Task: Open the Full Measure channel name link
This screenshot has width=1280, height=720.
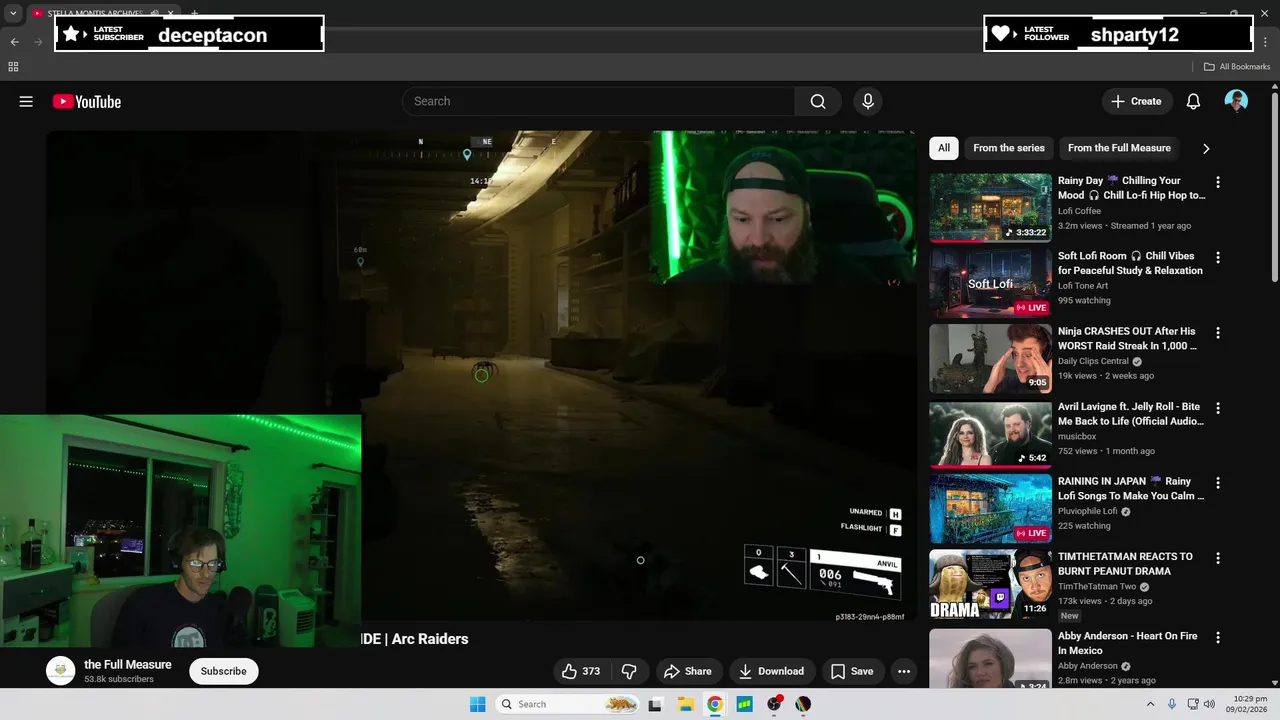Action: click(127, 664)
